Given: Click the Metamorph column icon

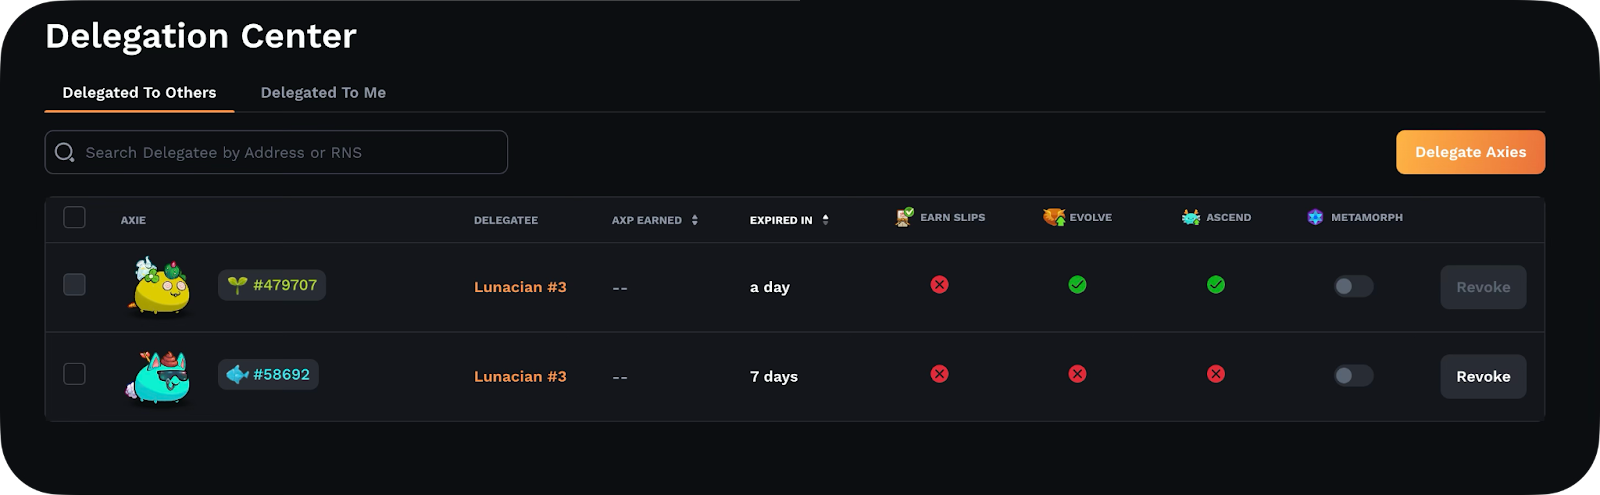Looking at the screenshot, I should [x=1315, y=217].
